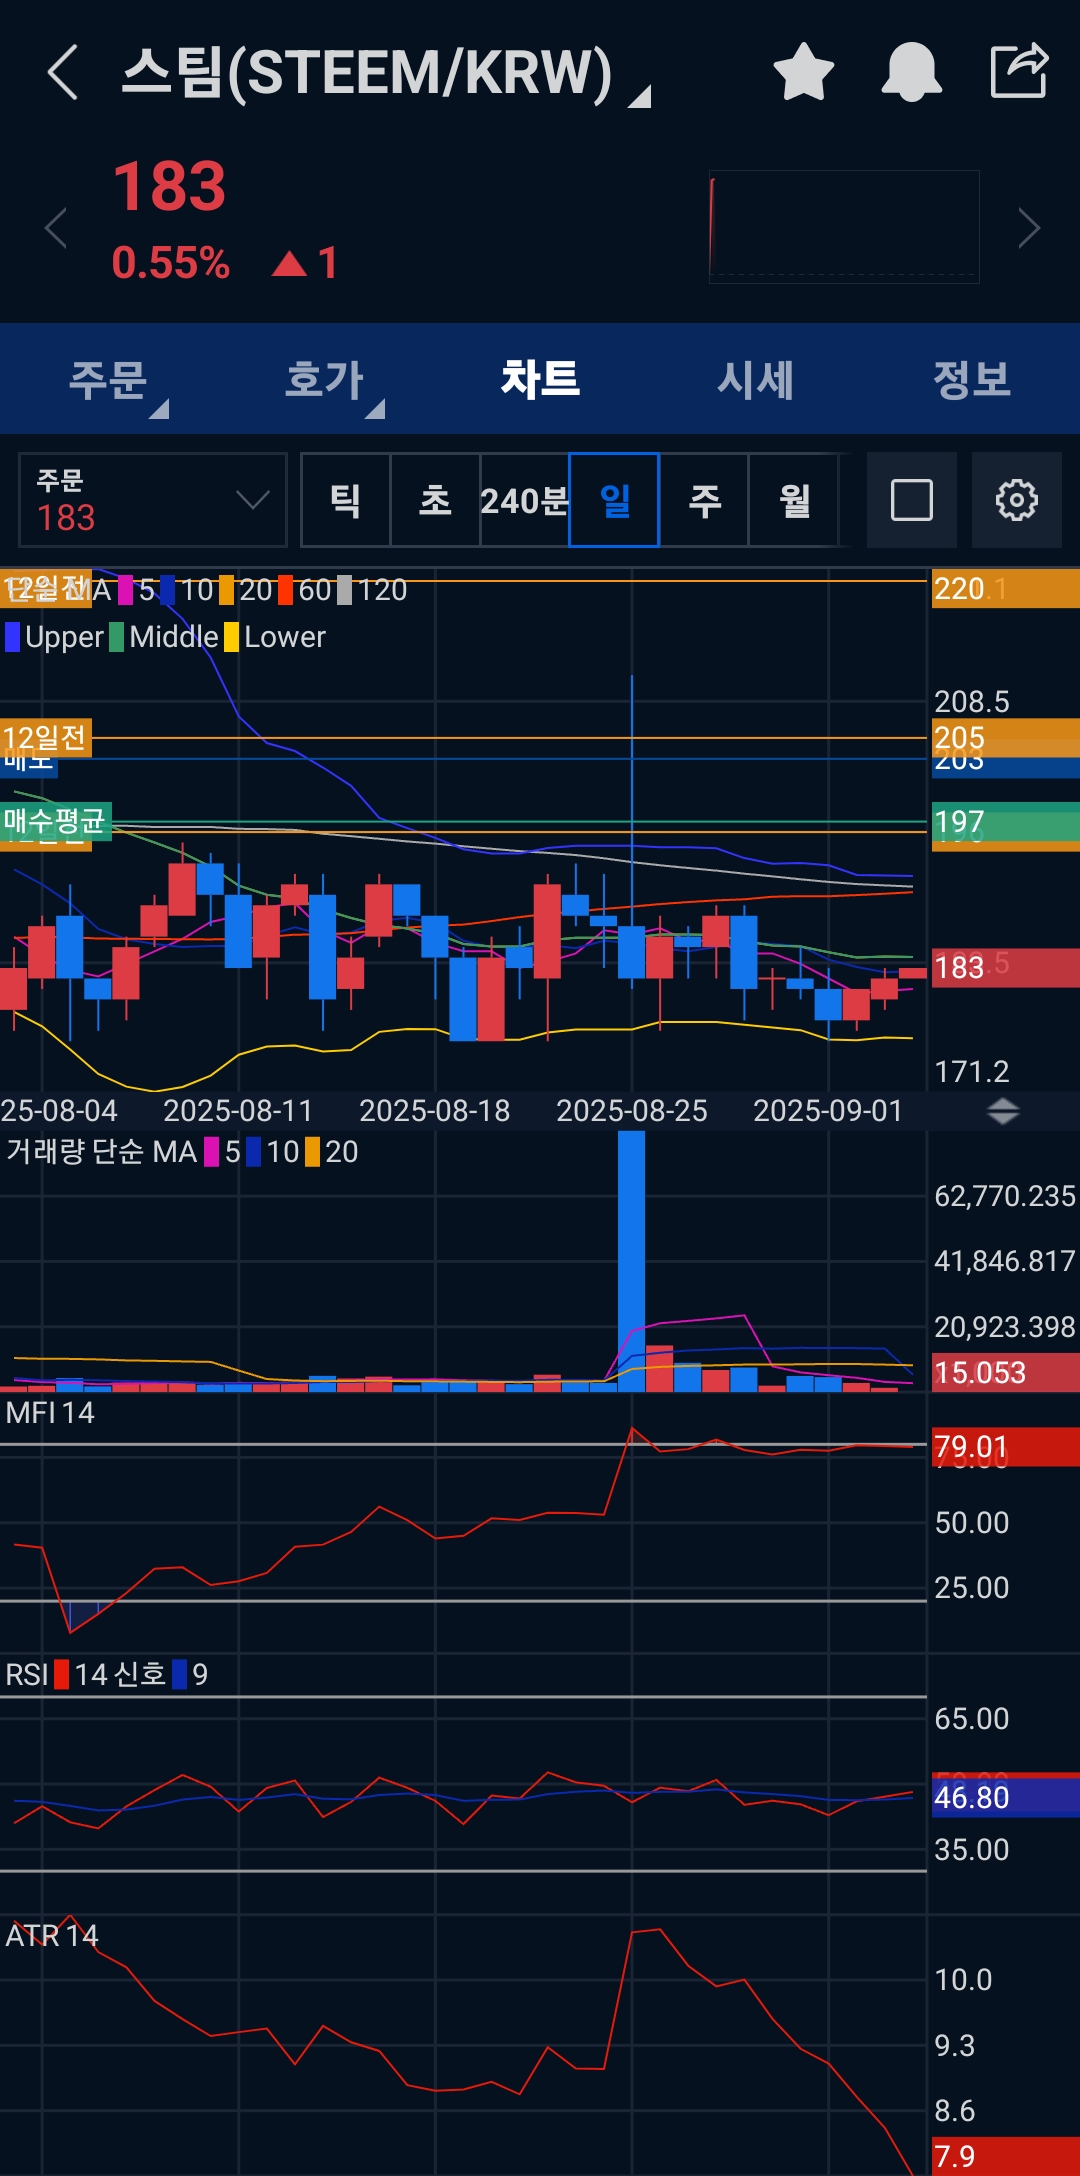Tap the Bollinger Middle green swatch
1080x2176 pixels.
pos(117,637)
